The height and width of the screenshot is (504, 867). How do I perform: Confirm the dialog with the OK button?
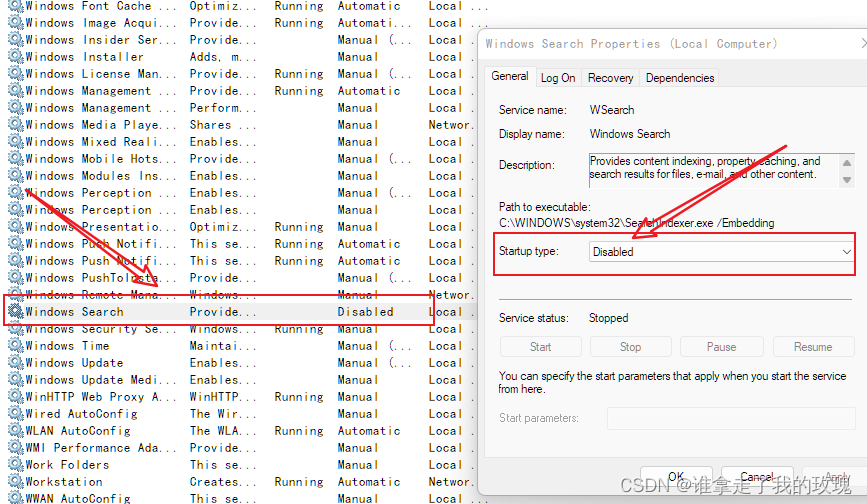point(676,476)
